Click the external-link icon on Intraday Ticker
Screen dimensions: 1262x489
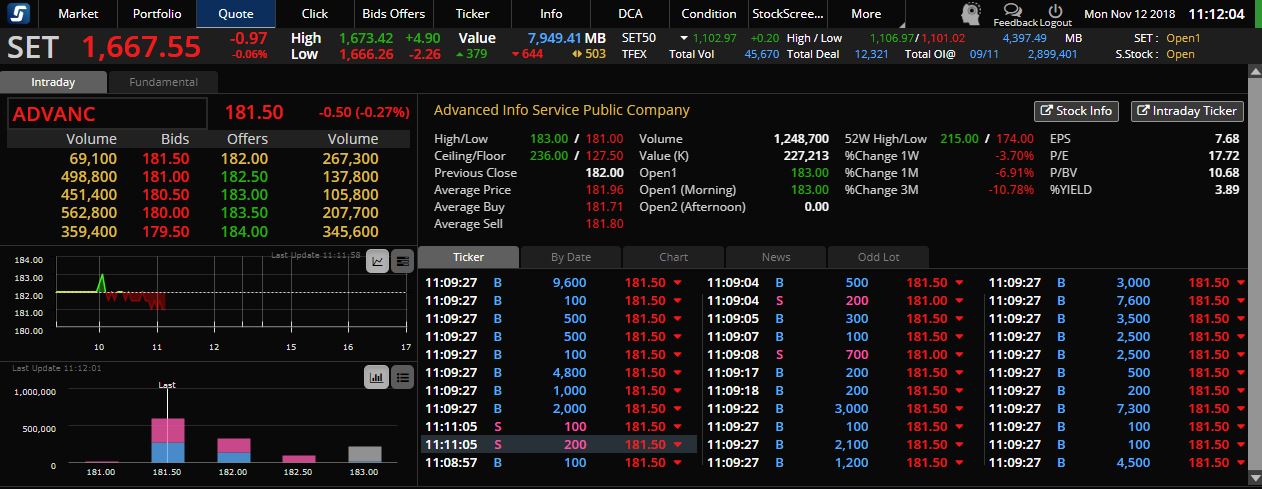(x=1144, y=111)
